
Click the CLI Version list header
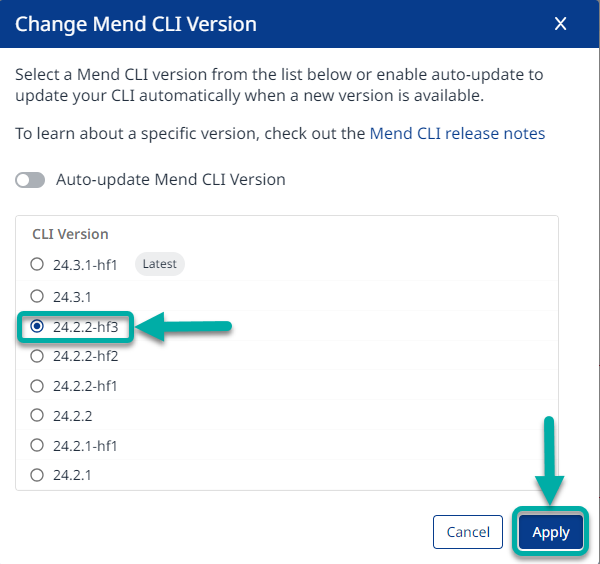pos(70,234)
